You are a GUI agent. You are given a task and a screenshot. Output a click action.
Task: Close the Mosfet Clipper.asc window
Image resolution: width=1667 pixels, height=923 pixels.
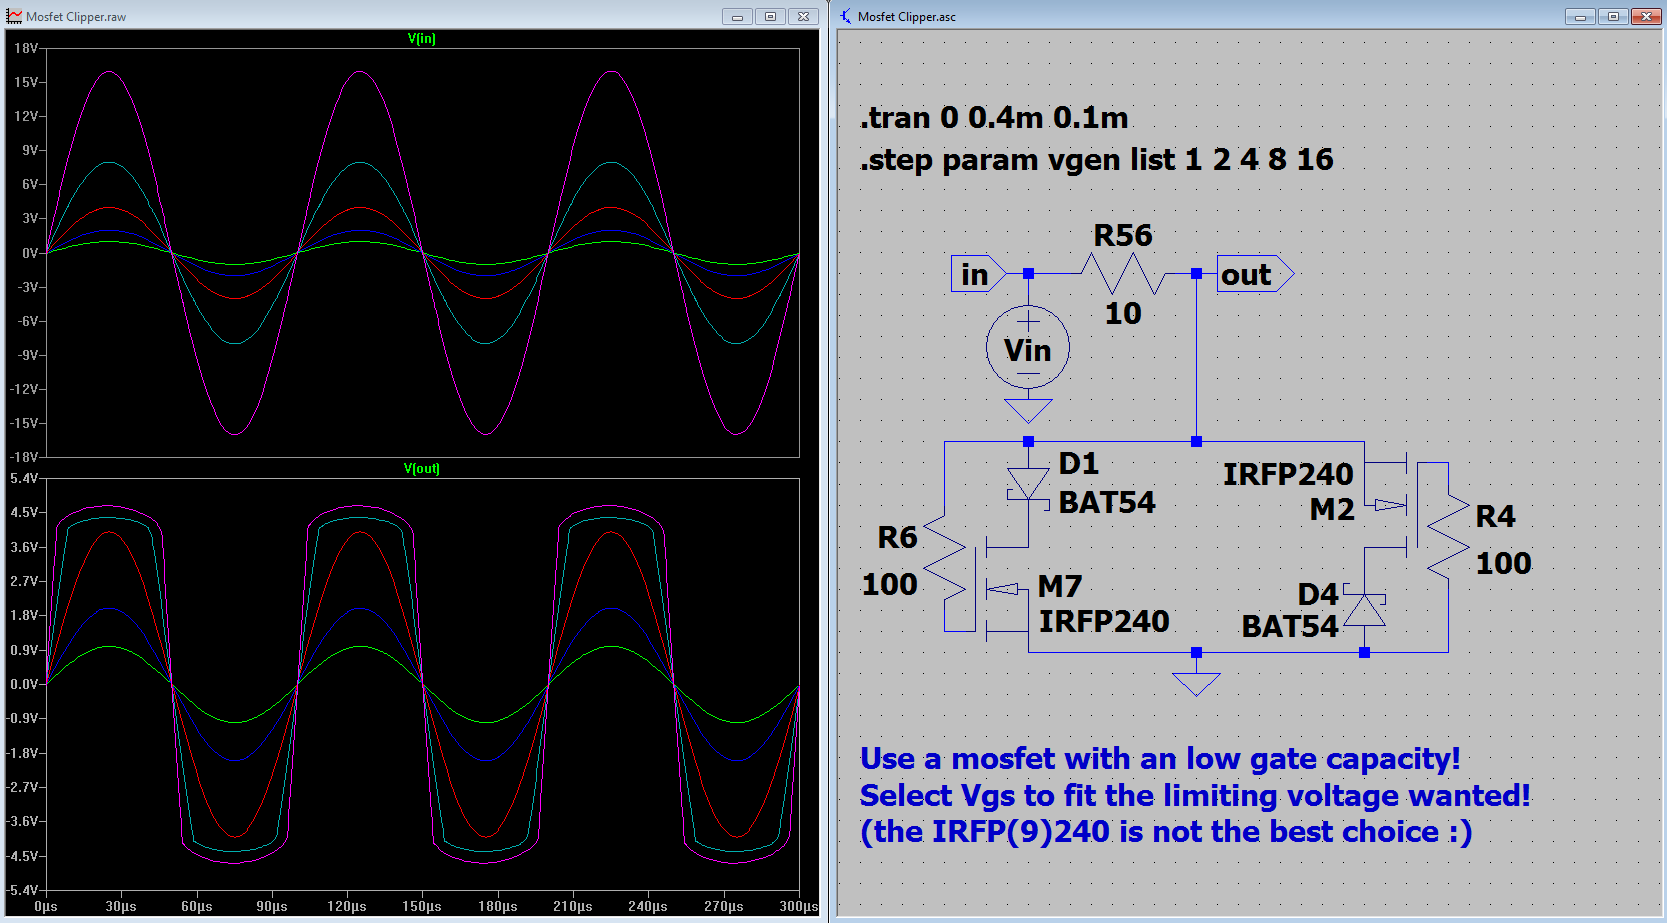click(1646, 17)
